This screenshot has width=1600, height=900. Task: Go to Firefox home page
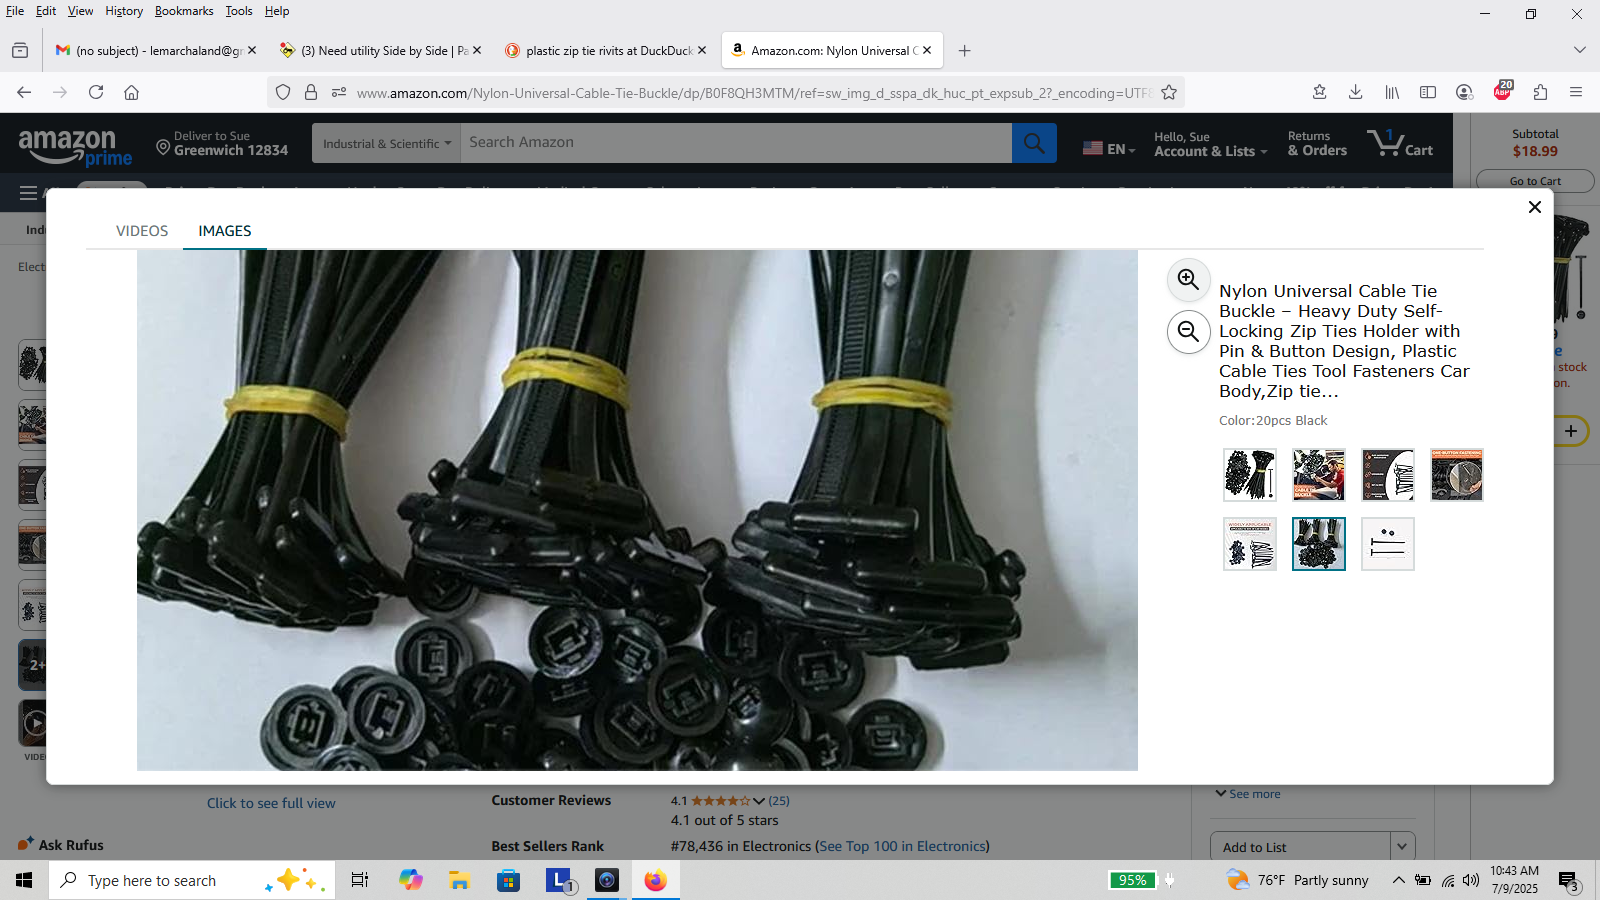131,92
